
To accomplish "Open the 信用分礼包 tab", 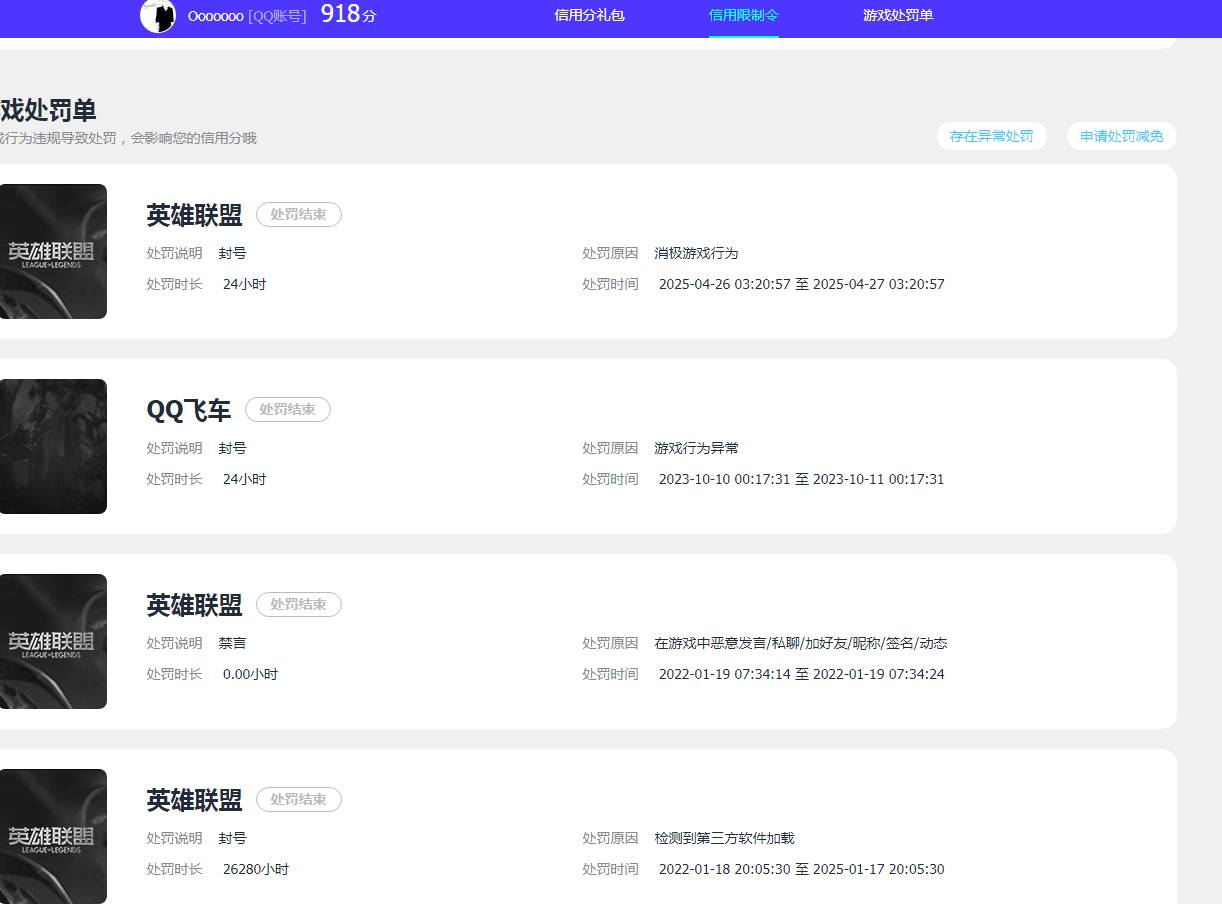I will click(x=589, y=15).
